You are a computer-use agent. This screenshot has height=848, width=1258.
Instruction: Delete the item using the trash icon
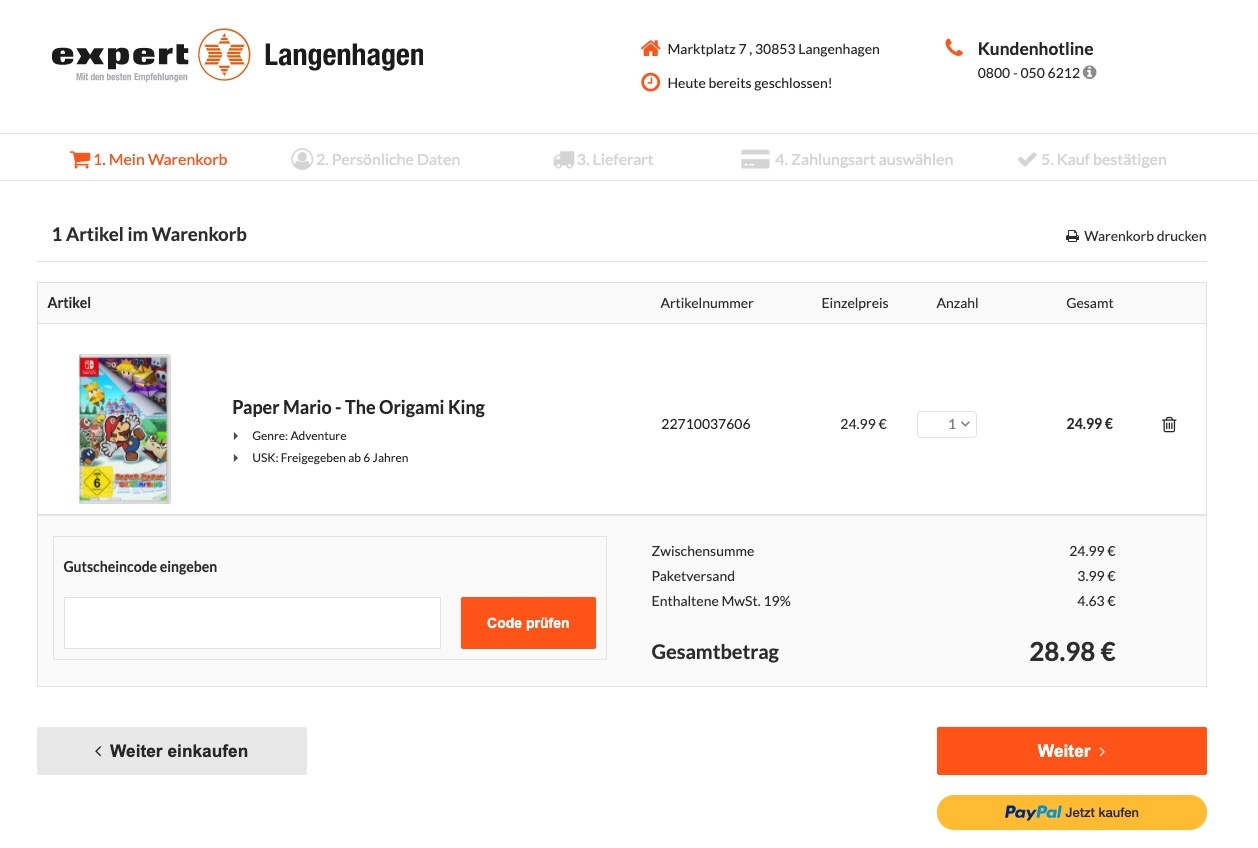point(1169,424)
